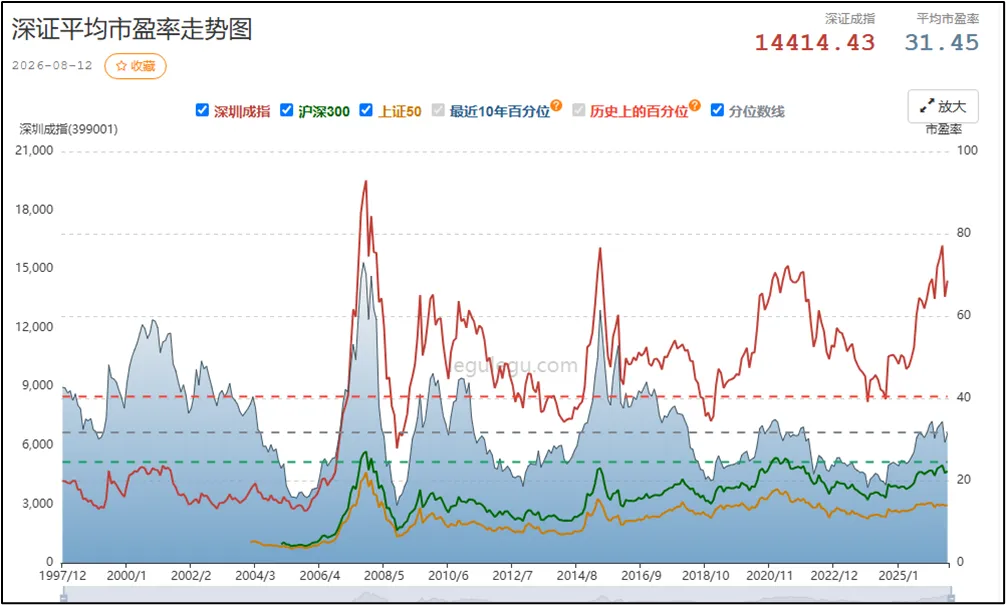Click the 100 right axis value
The width and height of the screenshot is (1006, 605).
pos(968,150)
